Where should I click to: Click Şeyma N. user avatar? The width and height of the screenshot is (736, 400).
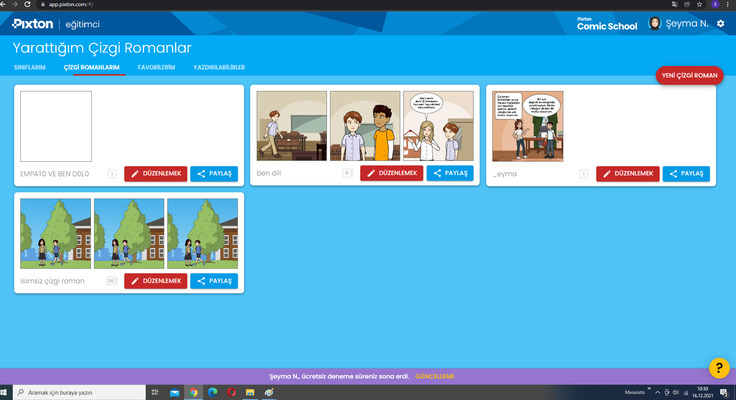[x=655, y=23]
